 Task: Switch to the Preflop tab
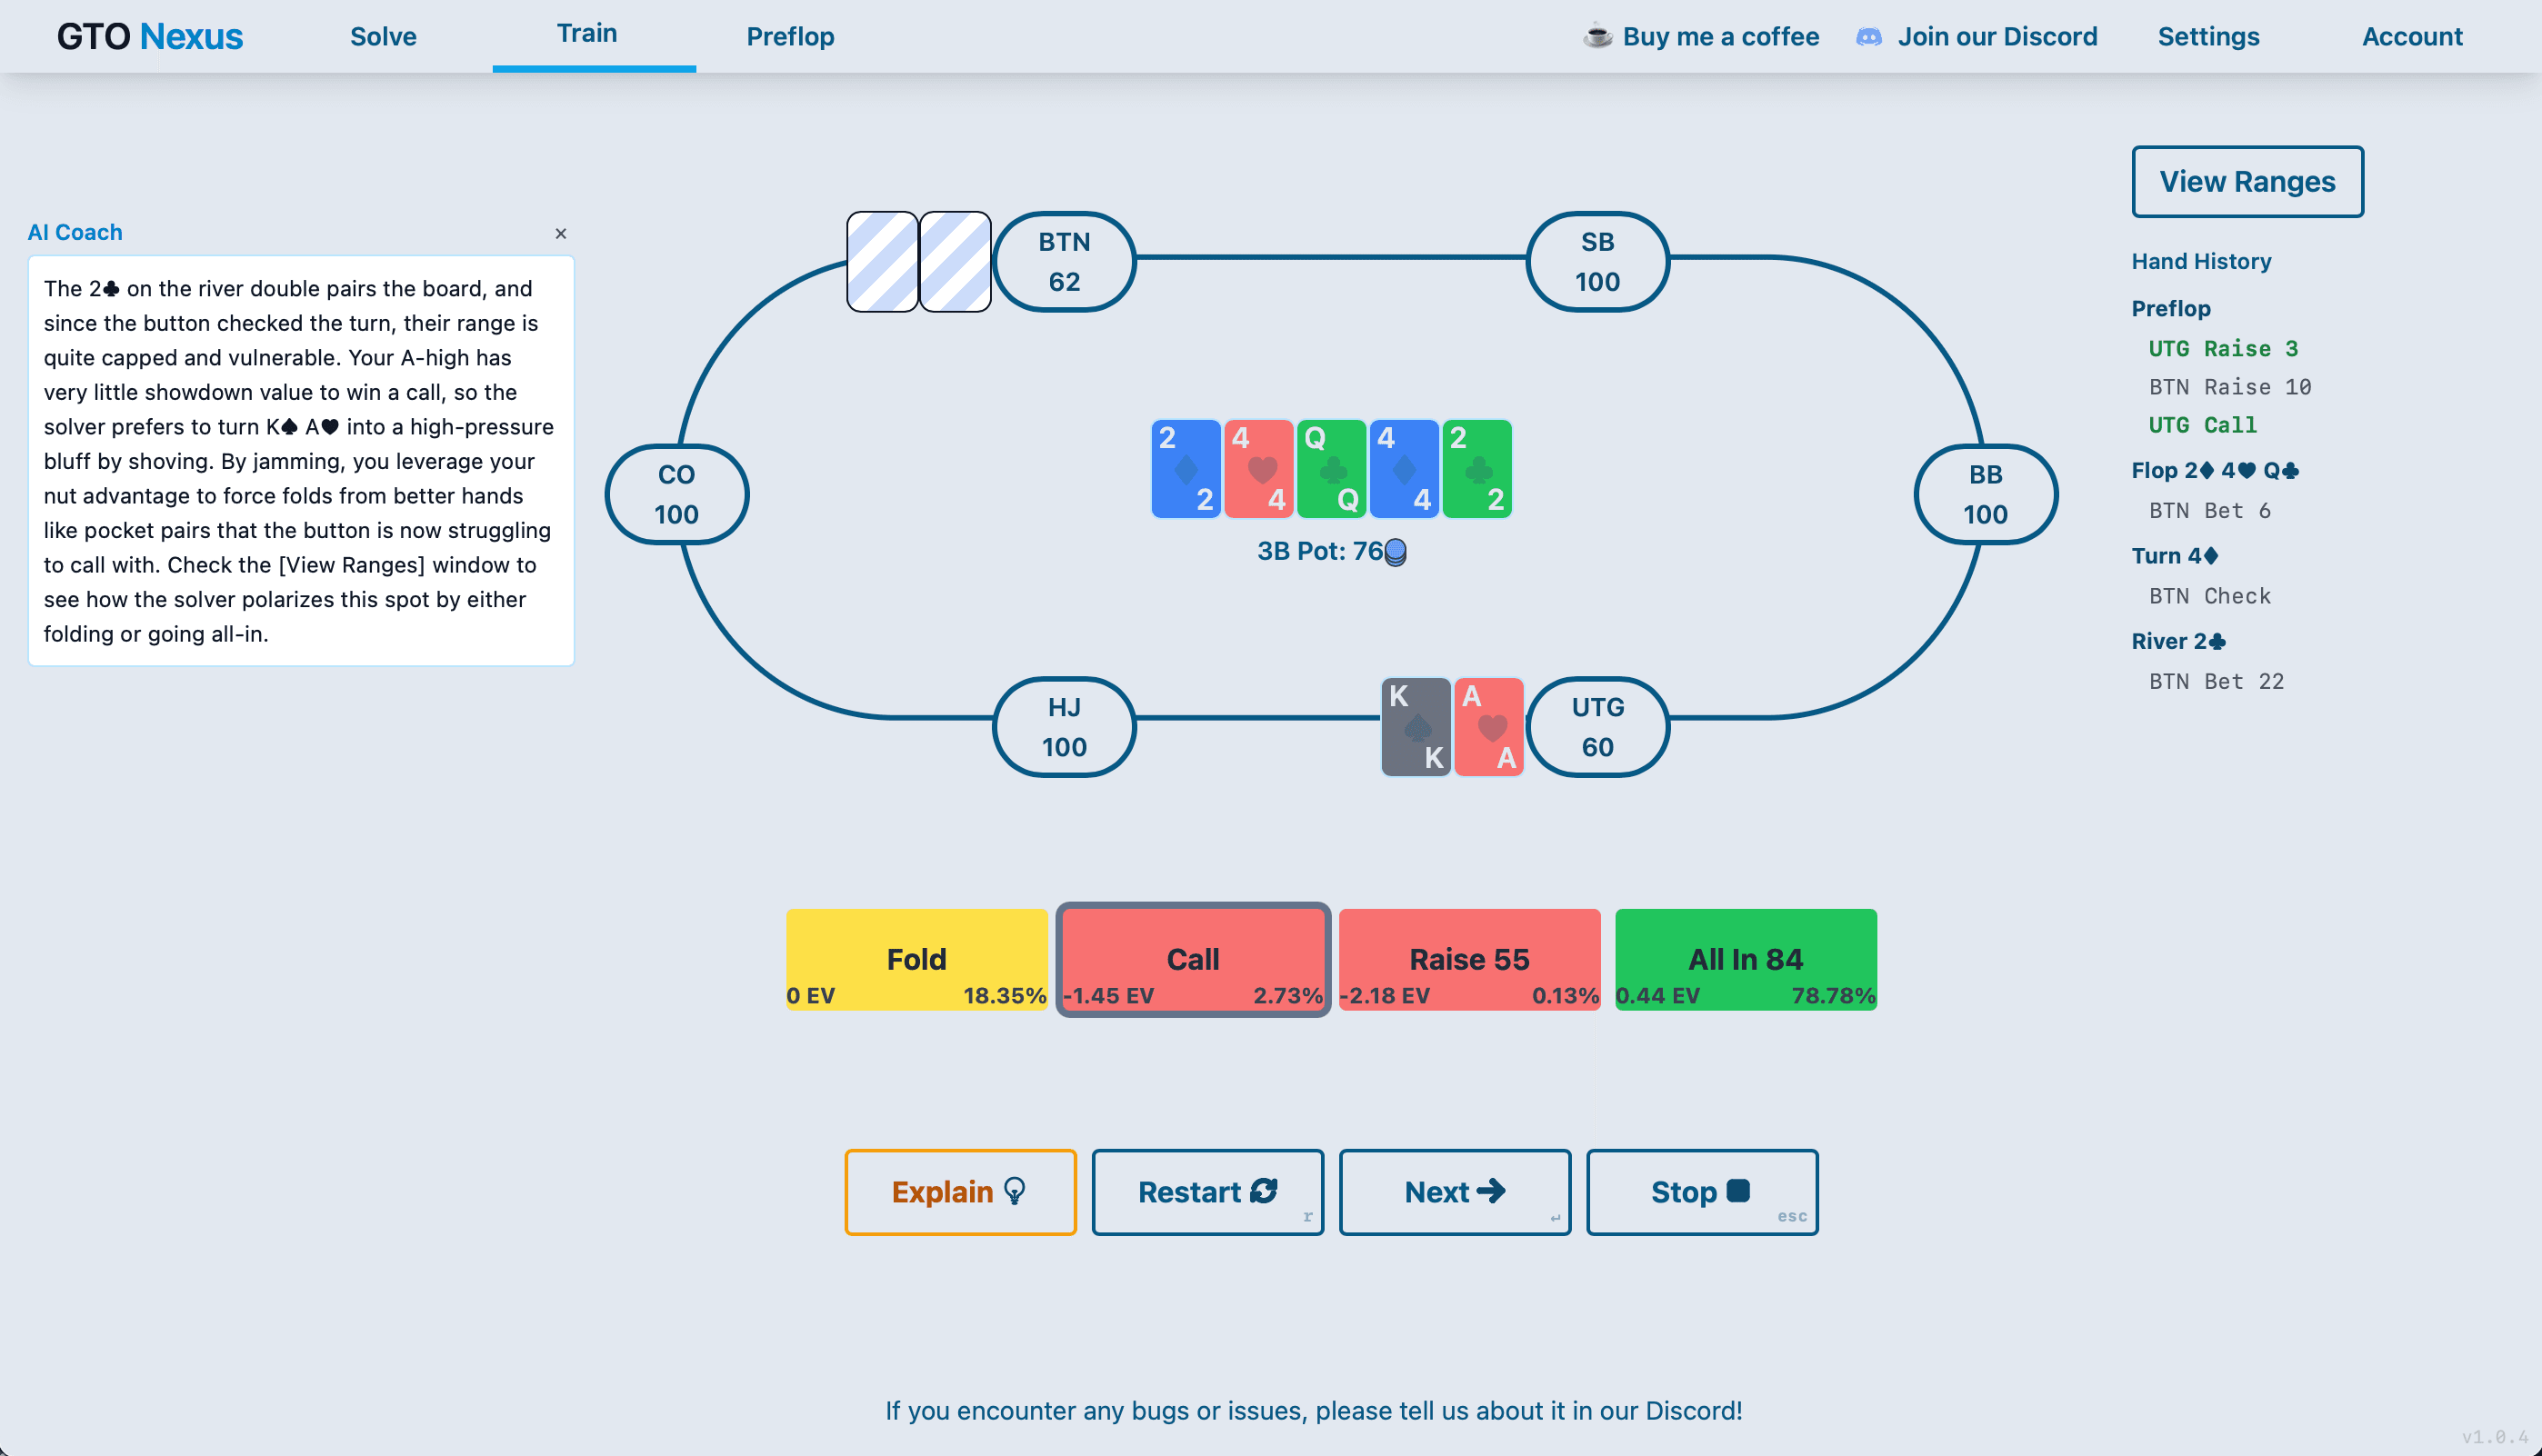(790, 36)
